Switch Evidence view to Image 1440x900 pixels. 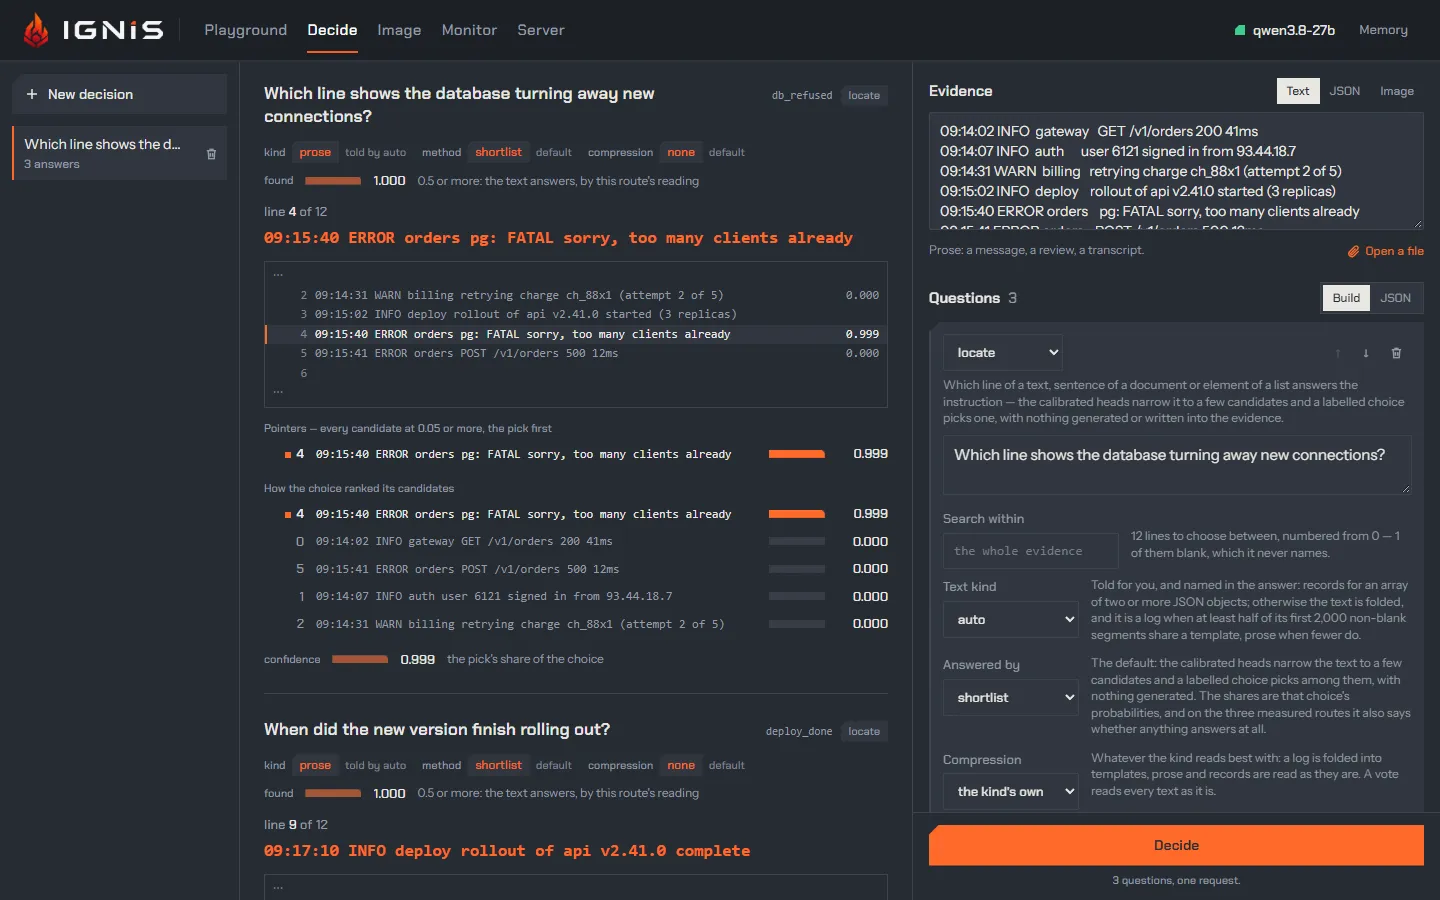(1397, 91)
